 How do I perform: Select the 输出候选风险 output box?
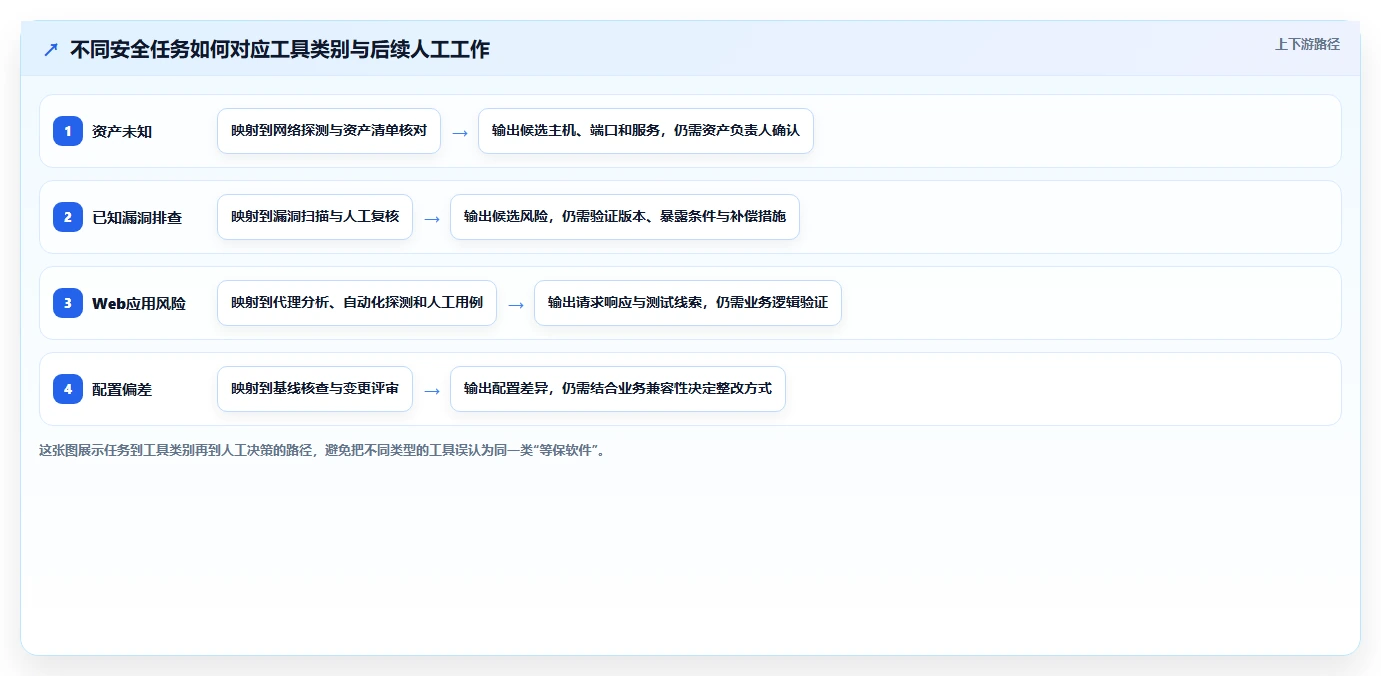coord(625,217)
